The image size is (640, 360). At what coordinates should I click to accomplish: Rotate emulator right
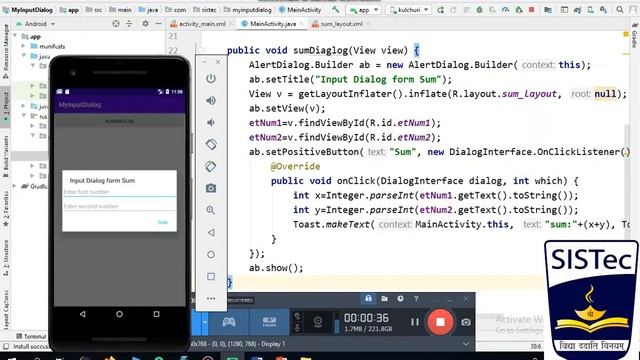coord(211,167)
